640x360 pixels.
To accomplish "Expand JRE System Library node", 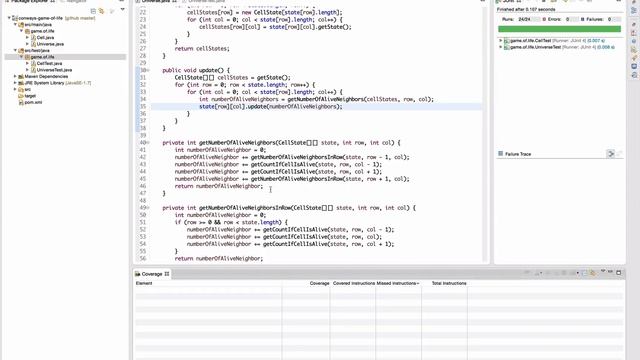I will coord(16,83).
